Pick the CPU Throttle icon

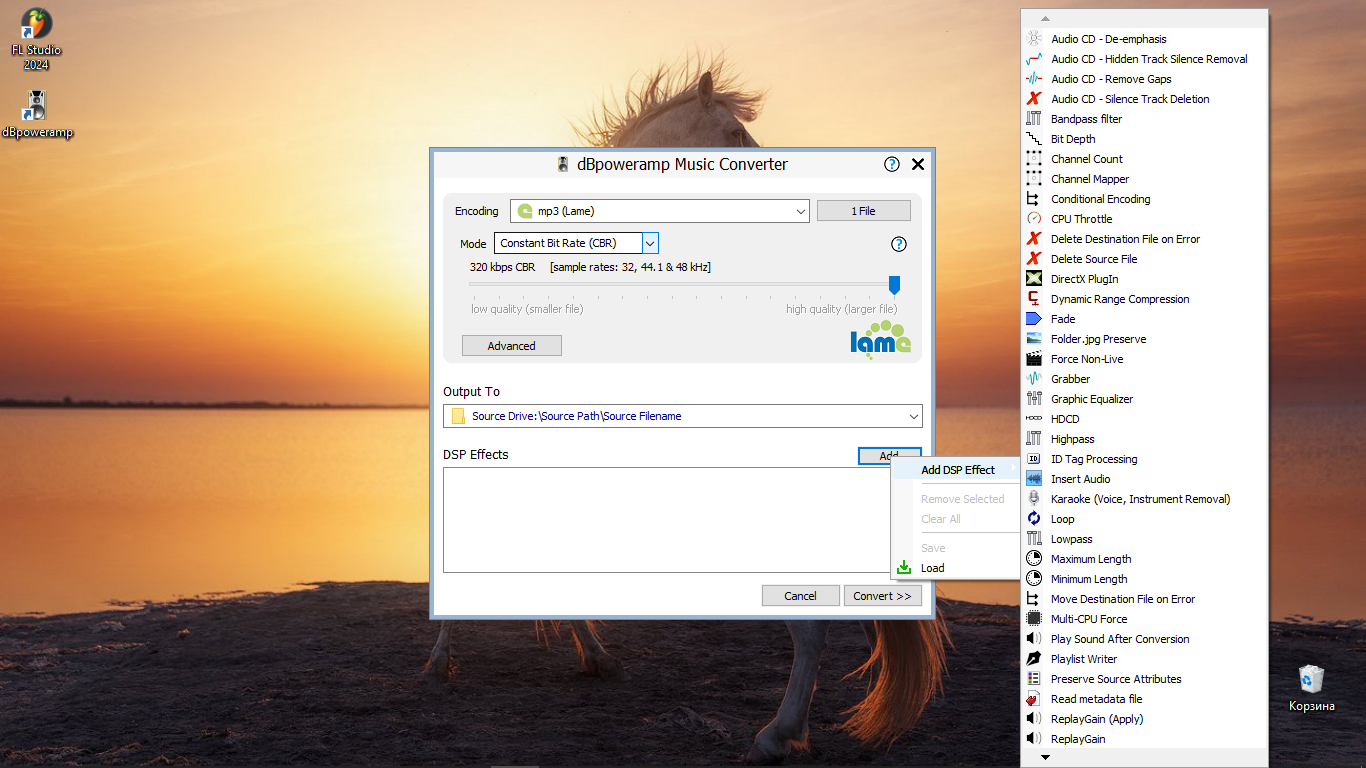point(1034,219)
